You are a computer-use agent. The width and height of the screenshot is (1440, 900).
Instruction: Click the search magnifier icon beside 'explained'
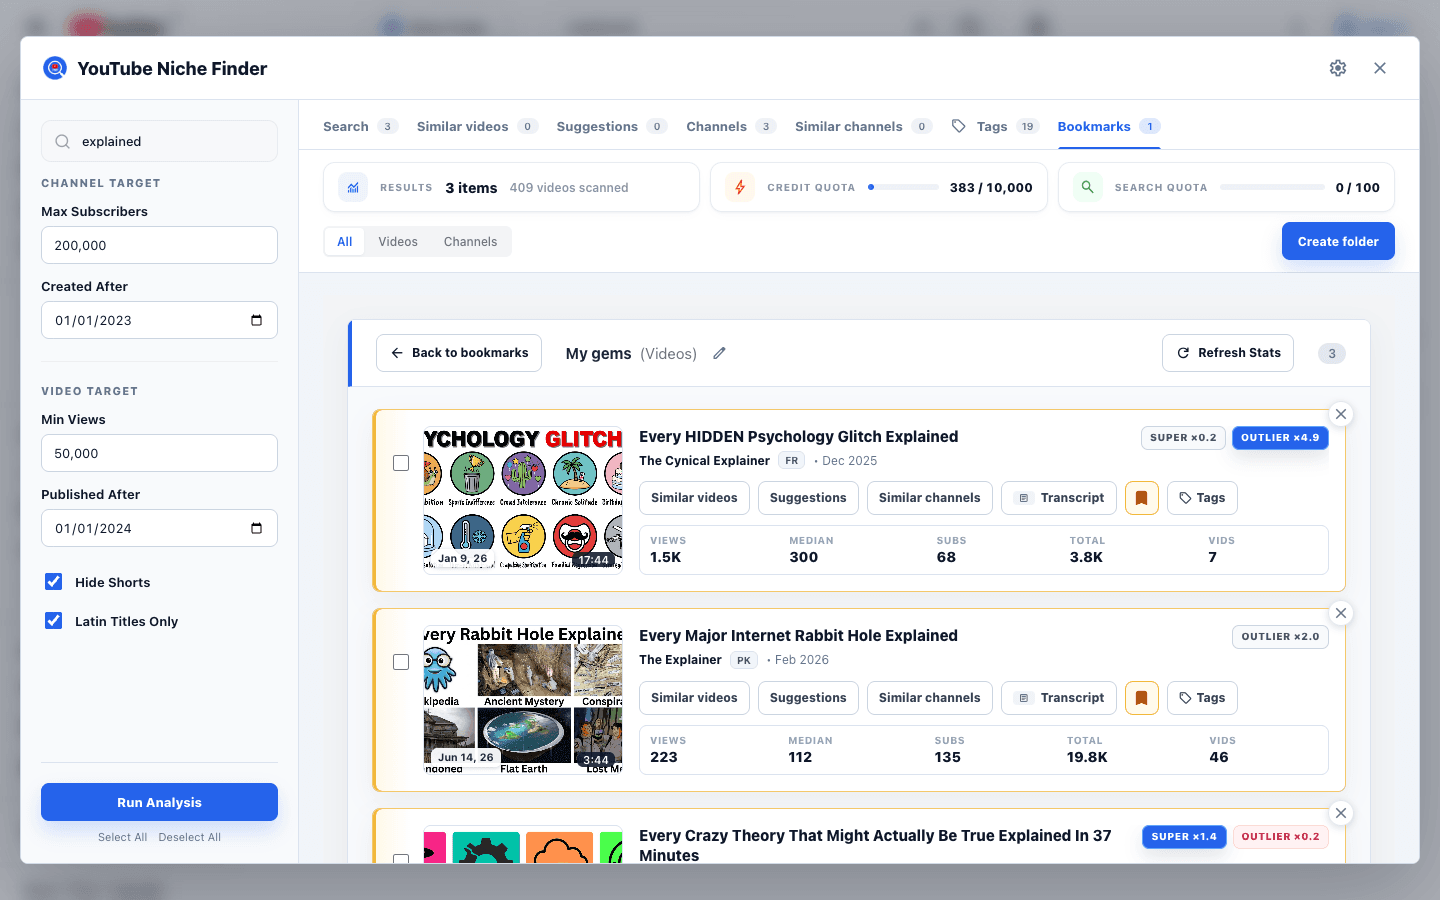[62, 142]
